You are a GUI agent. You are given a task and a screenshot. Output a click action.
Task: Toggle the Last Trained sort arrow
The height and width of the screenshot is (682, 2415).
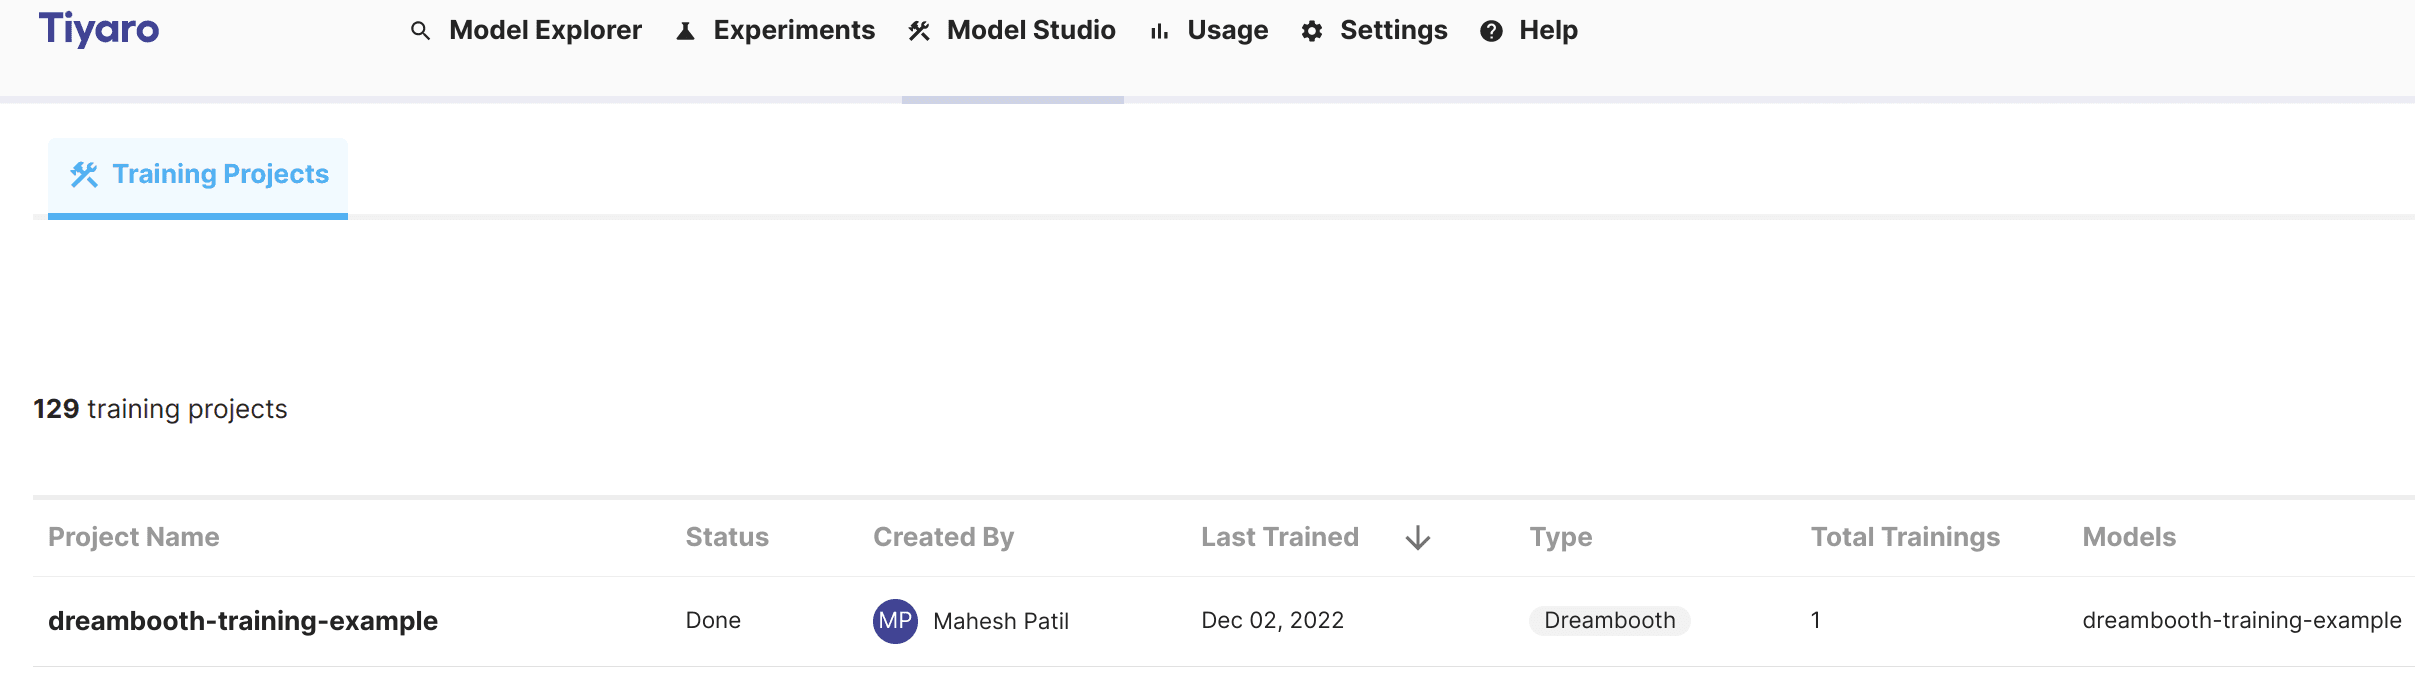[1418, 538]
